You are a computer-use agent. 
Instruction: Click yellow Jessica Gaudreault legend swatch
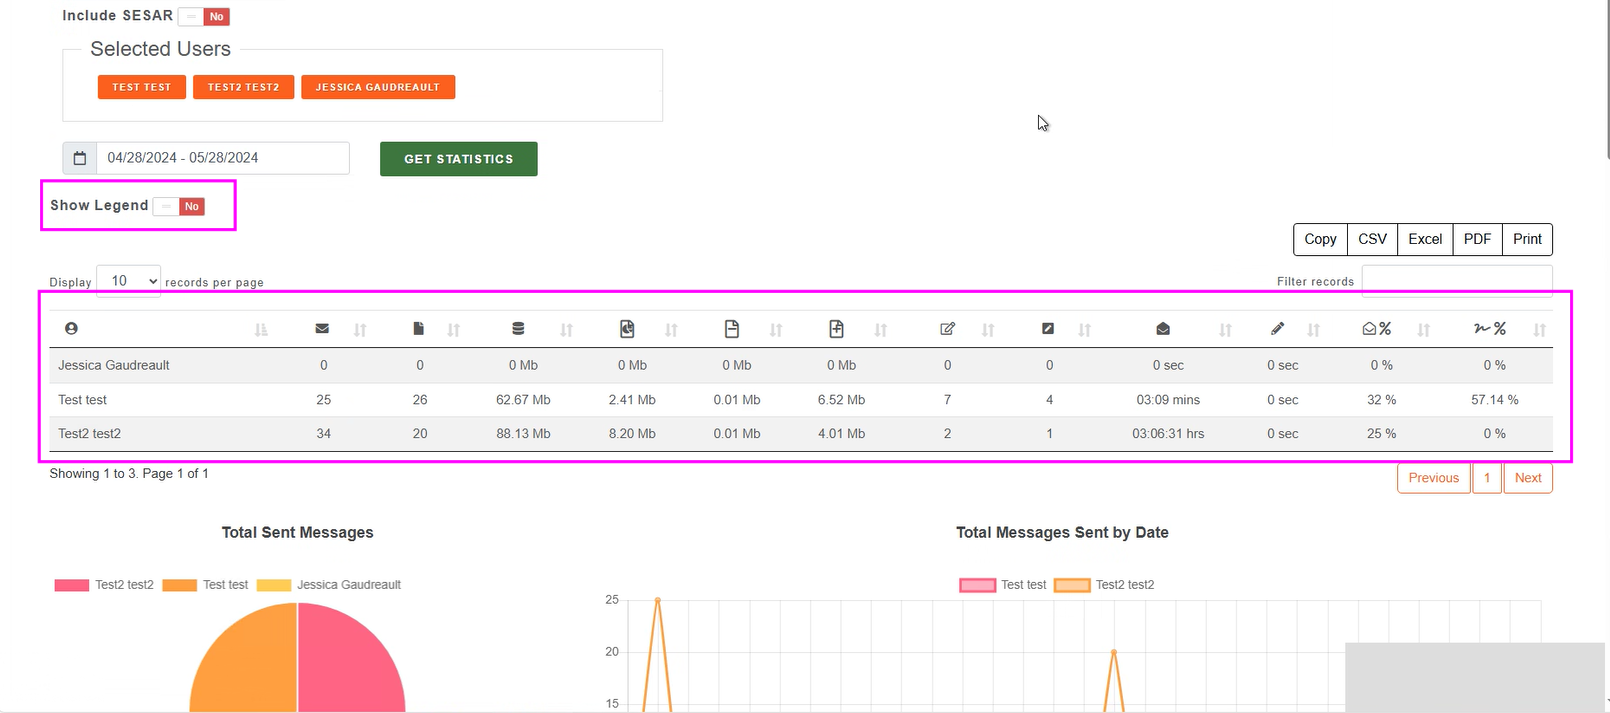click(x=274, y=585)
